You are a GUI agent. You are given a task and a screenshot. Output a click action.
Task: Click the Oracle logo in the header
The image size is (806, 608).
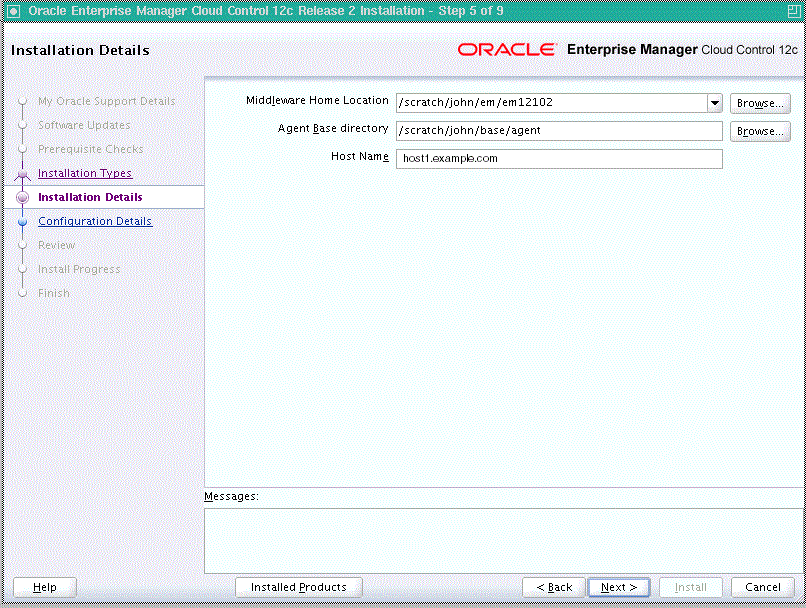[507, 50]
